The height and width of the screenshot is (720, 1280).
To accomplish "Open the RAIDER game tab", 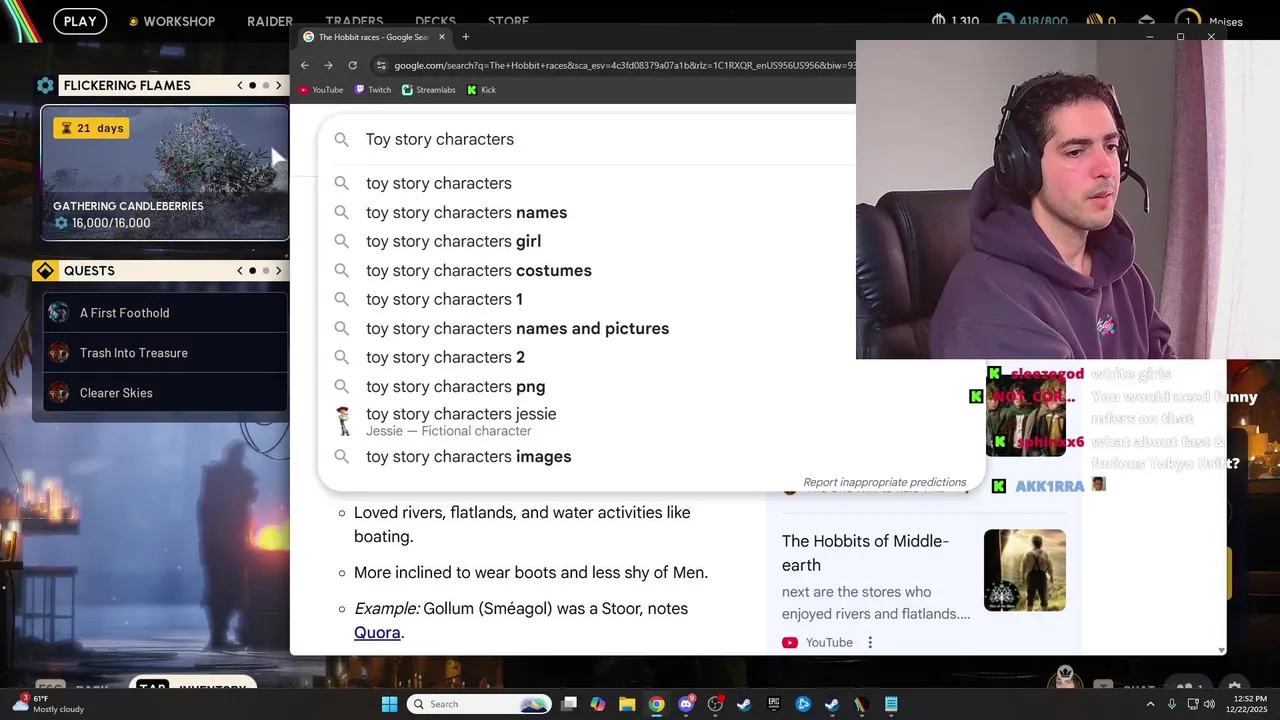I will (270, 21).
